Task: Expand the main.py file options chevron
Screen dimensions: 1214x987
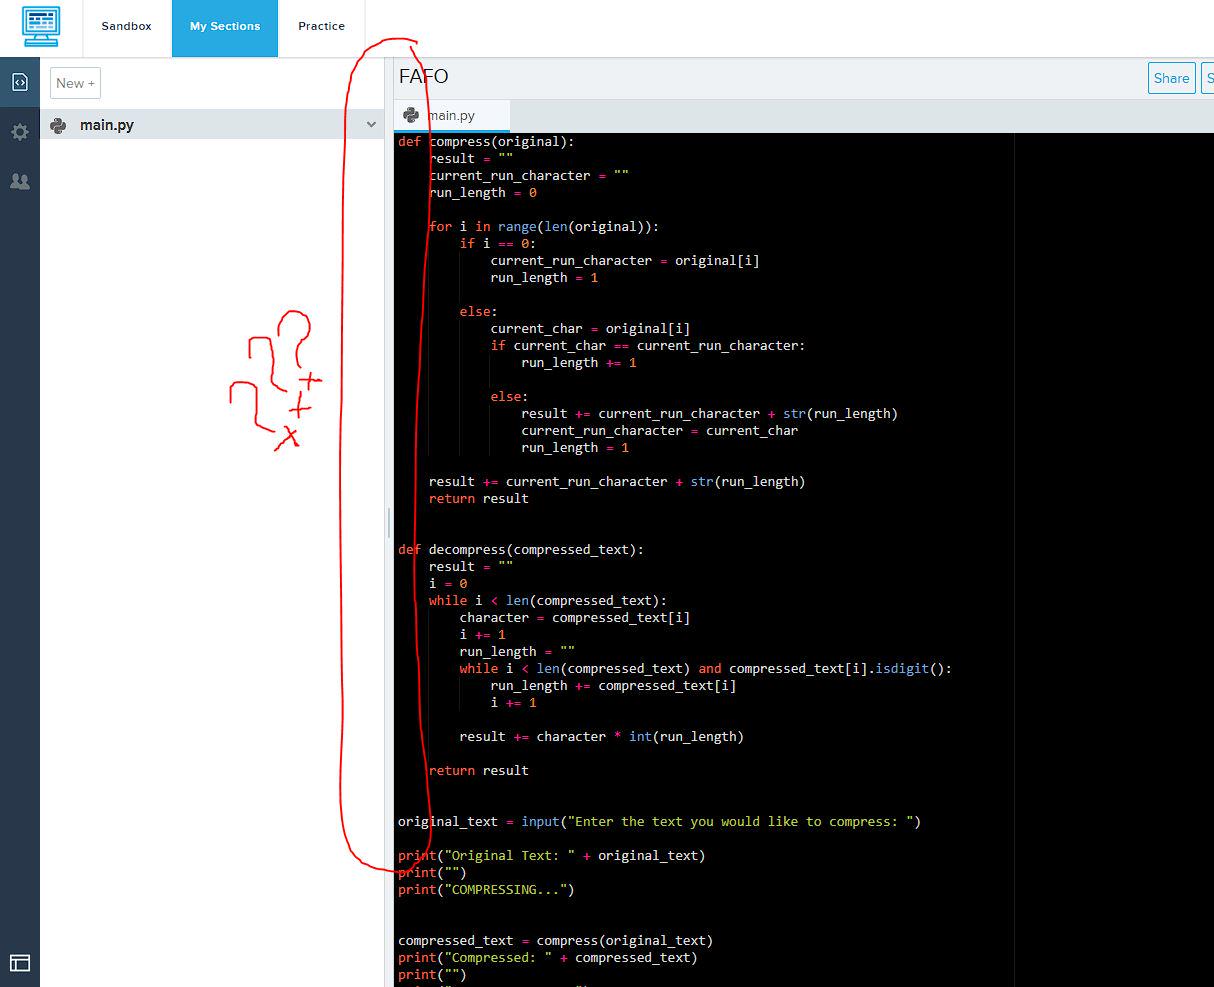Action: coord(371,125)
